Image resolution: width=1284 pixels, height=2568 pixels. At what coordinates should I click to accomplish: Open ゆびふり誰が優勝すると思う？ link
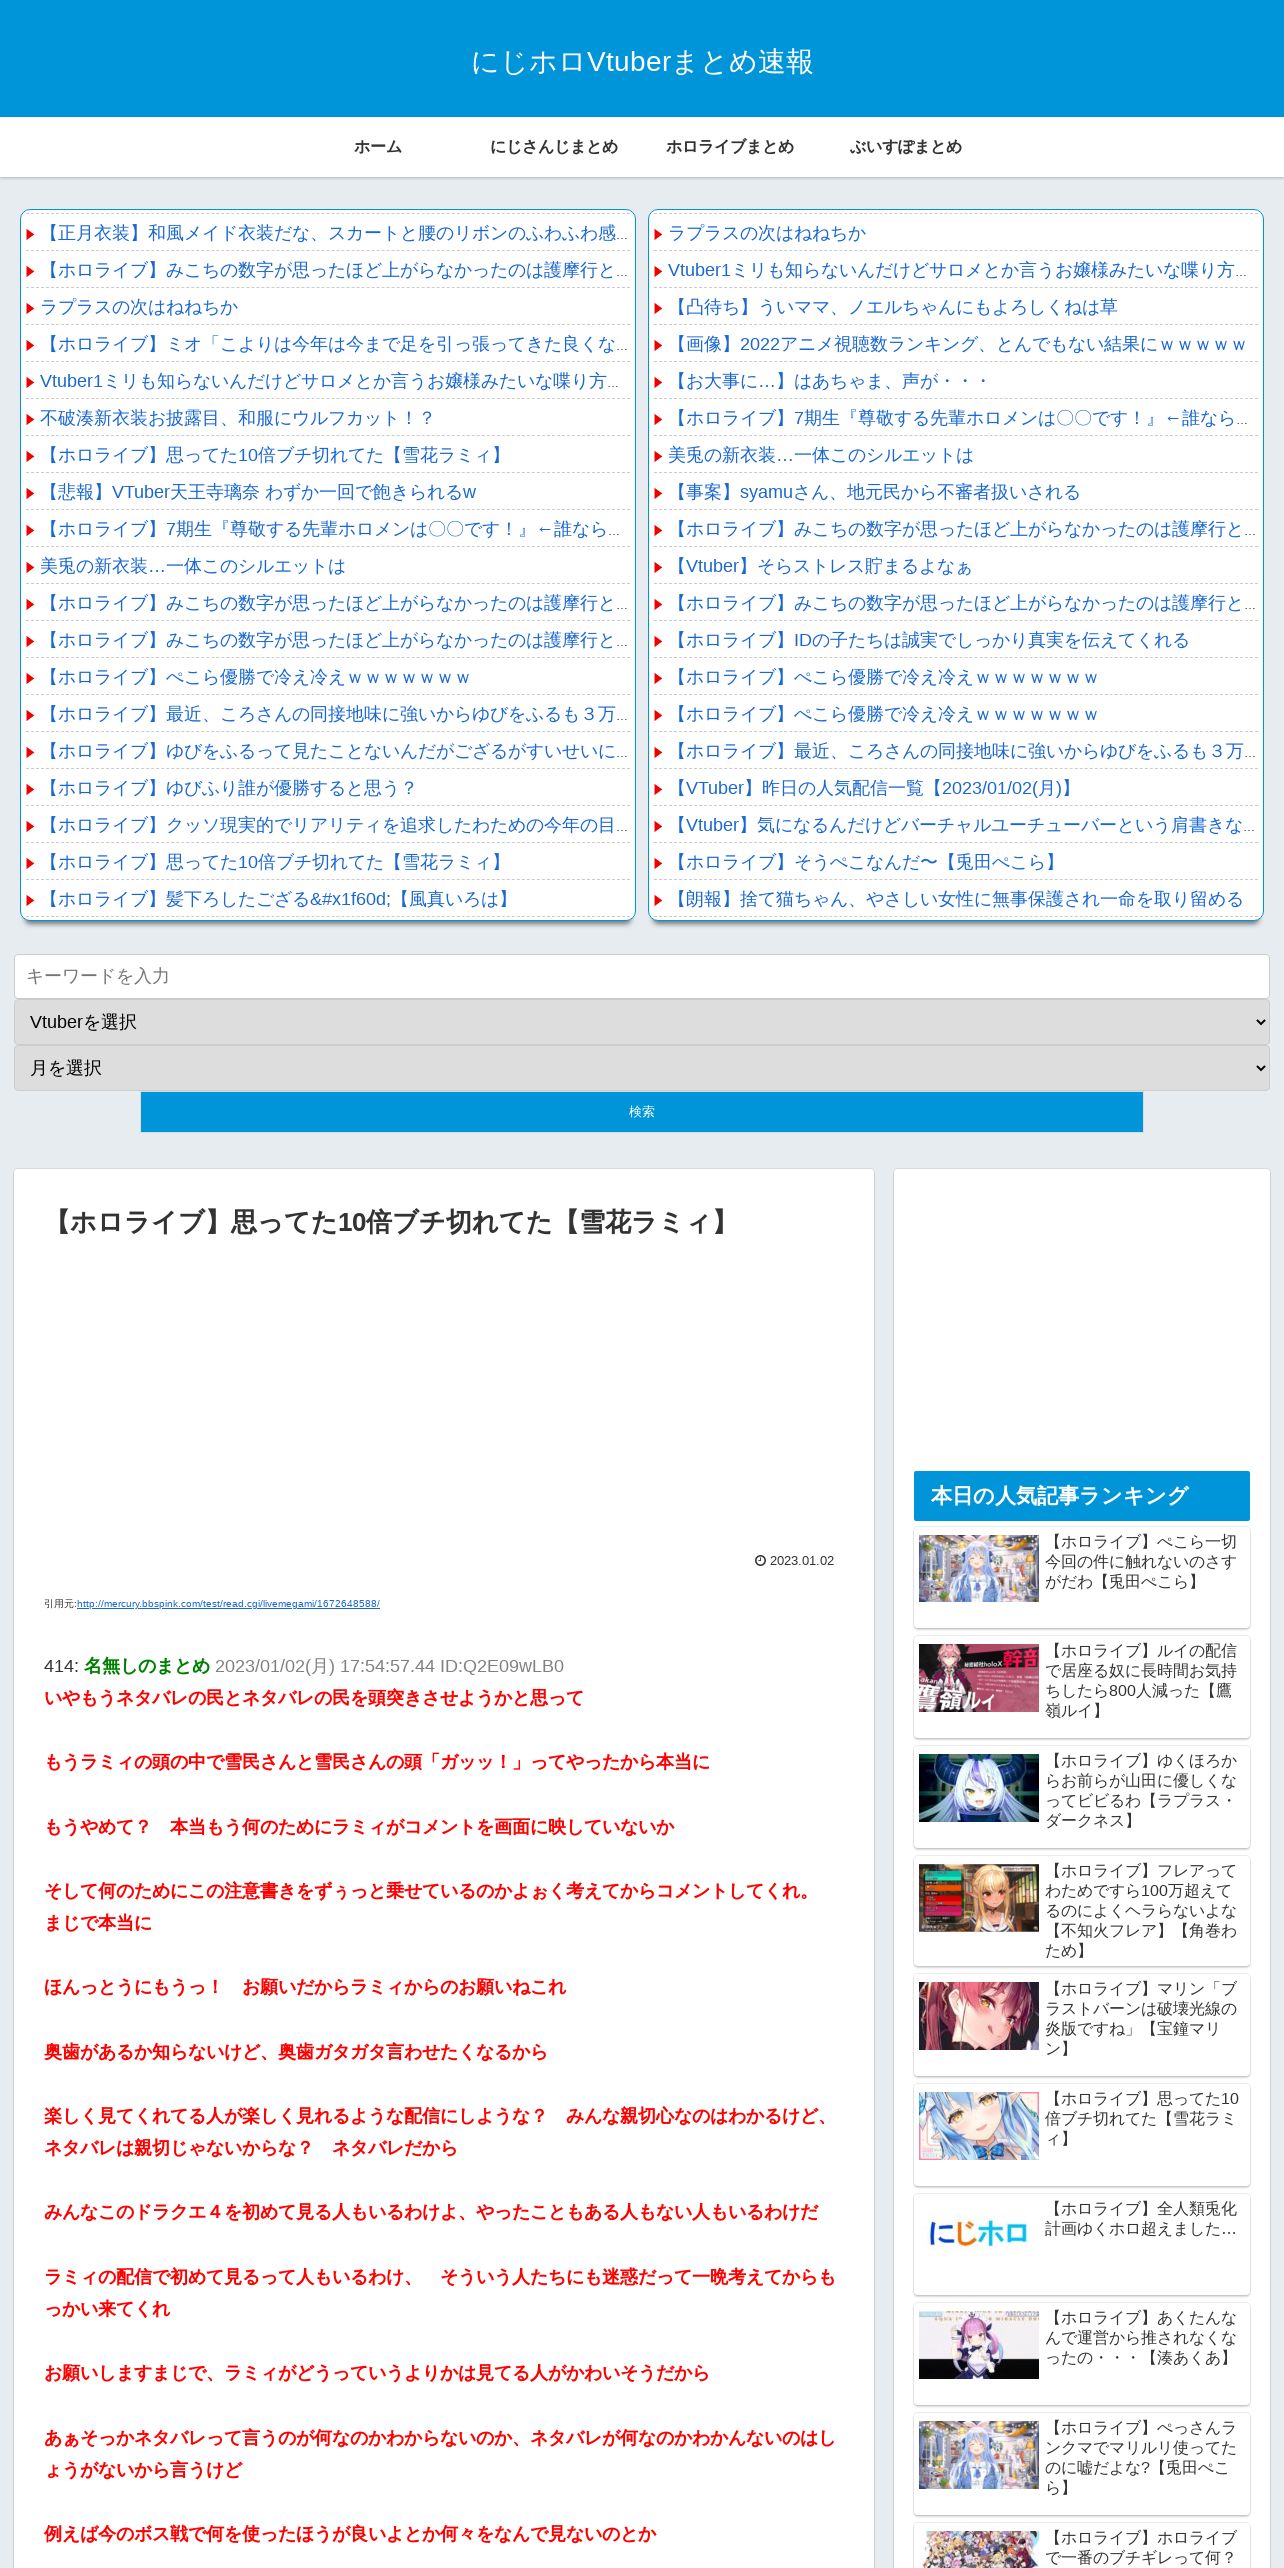click(228, 788)
